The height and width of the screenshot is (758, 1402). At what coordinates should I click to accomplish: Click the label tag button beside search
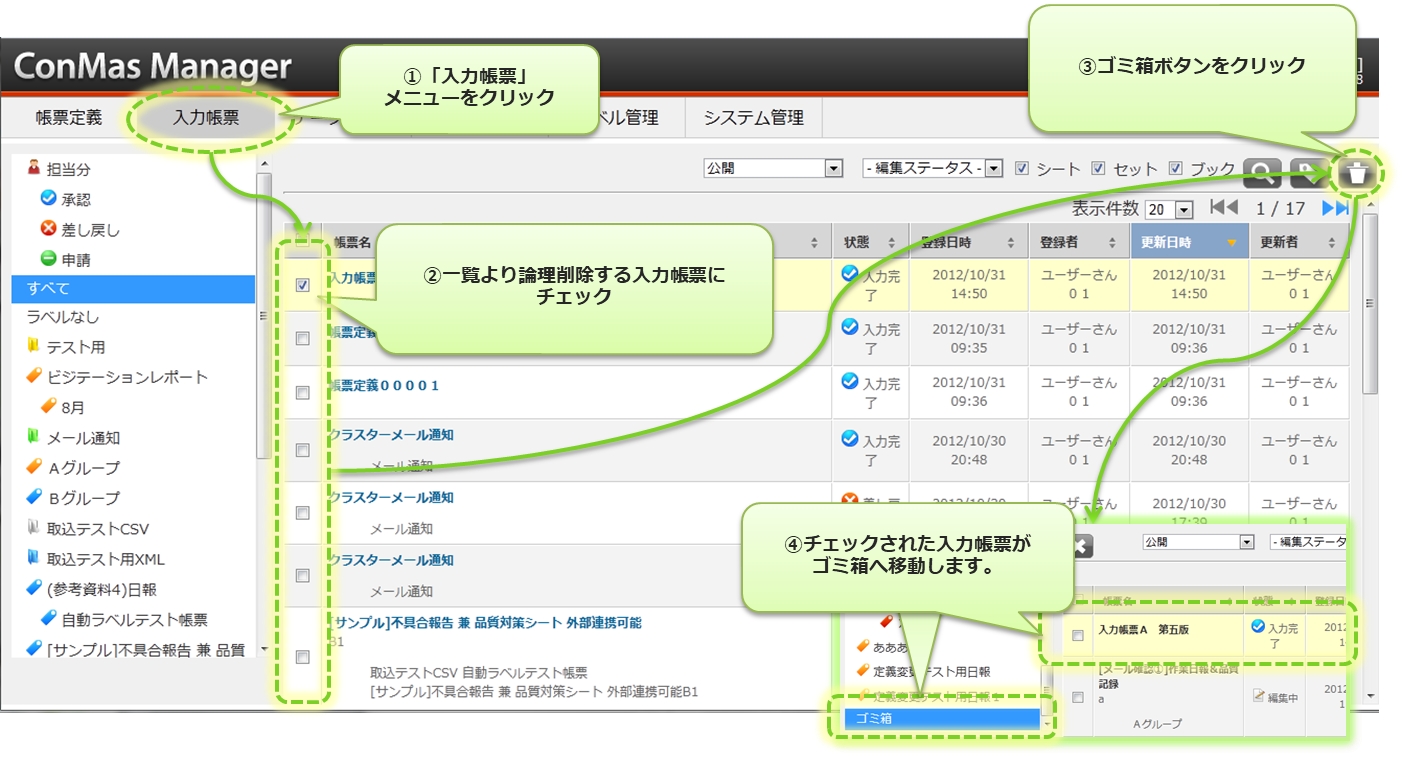[x=1308, y=173]
